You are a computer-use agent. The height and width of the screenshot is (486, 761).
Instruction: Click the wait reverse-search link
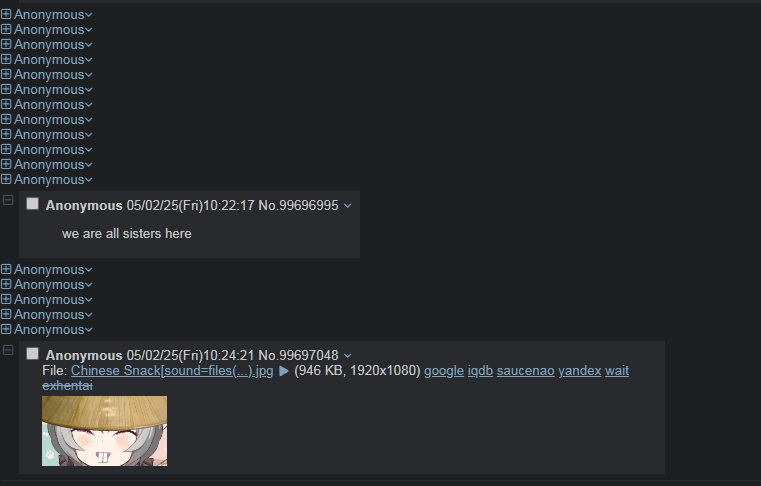point(617,371)
